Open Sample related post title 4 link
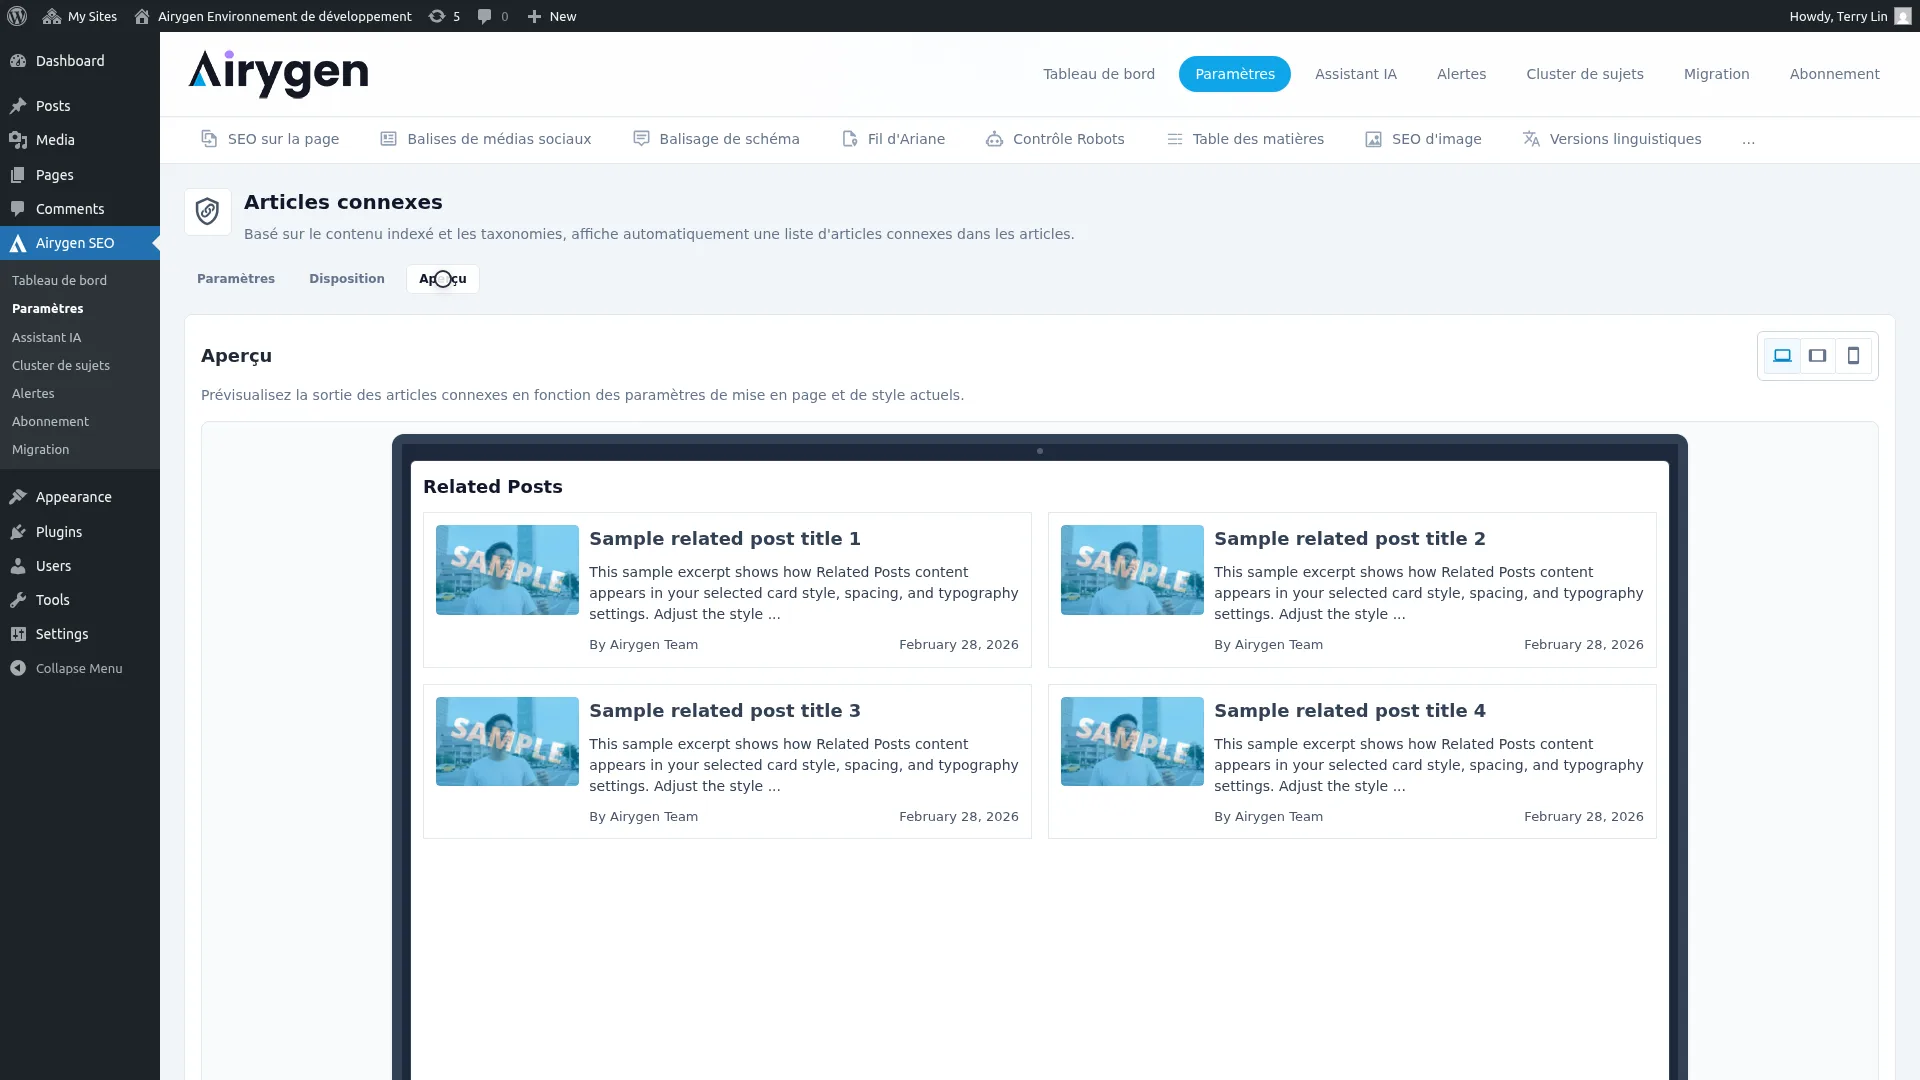 [1350, 711]
